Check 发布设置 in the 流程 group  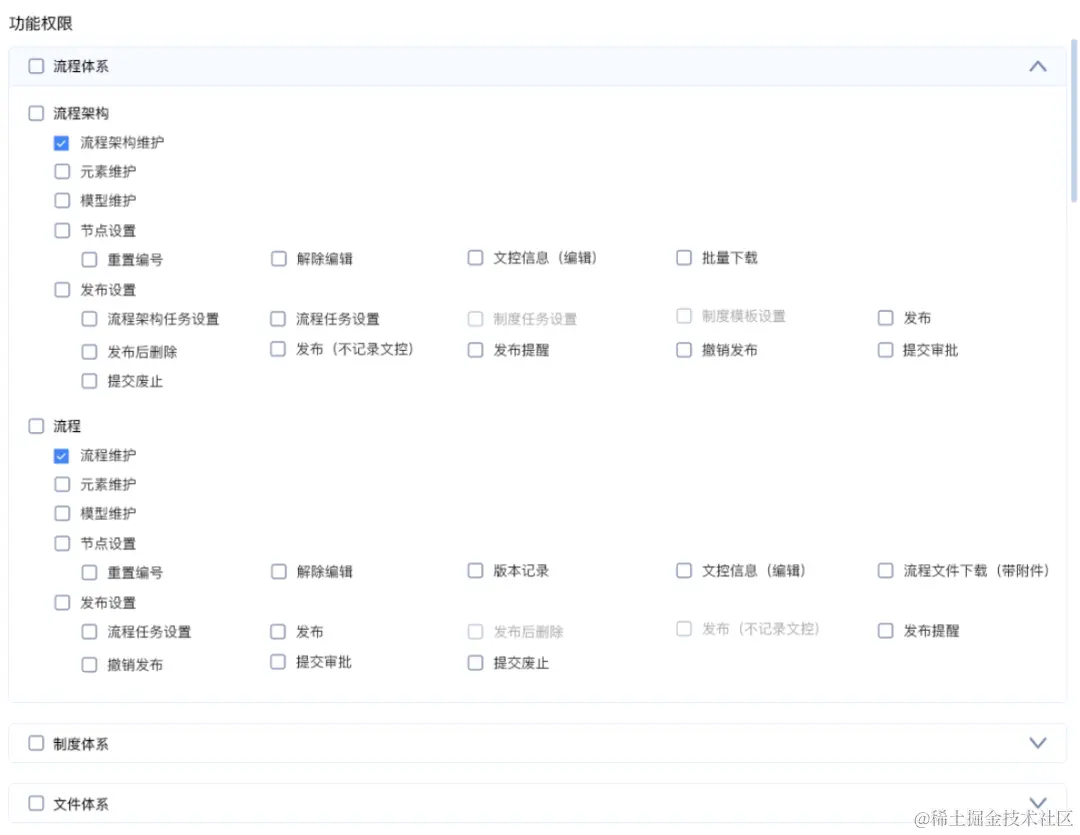pyautogui.click(x=62, y=603)
